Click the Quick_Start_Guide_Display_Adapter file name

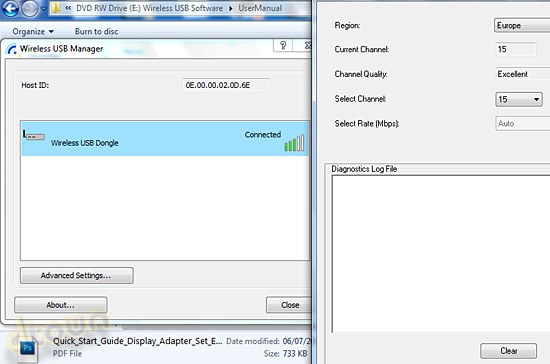tap(138, 341)
